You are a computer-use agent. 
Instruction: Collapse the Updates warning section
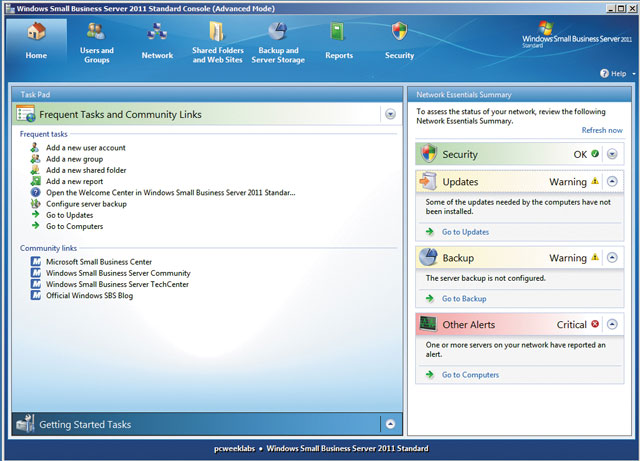(x=612, y=181)
